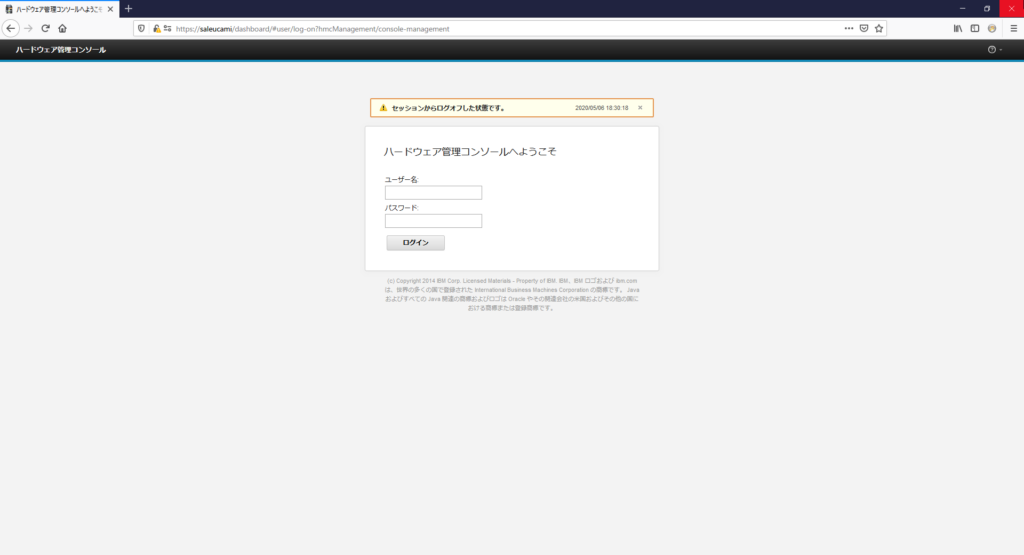Open the Library bookshelf icon
This screenshot has height=555, width=1024.
coord(957,29)
